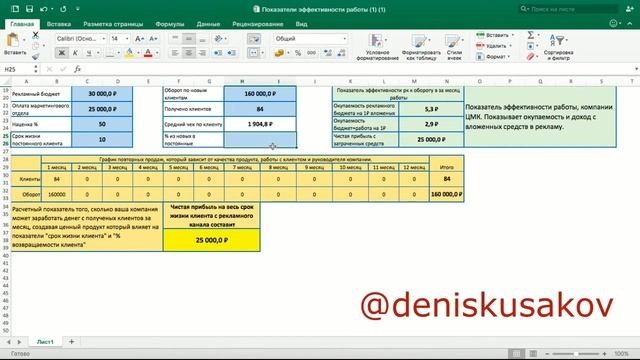Open the Вставить cells dropdown
Screen dimensions: 640x360
pyautogui.click(x=495, y=35)
